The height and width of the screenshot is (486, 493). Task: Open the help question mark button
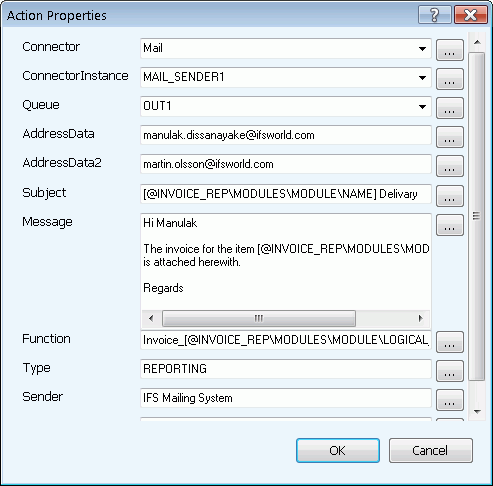click(x=434, y=15)
